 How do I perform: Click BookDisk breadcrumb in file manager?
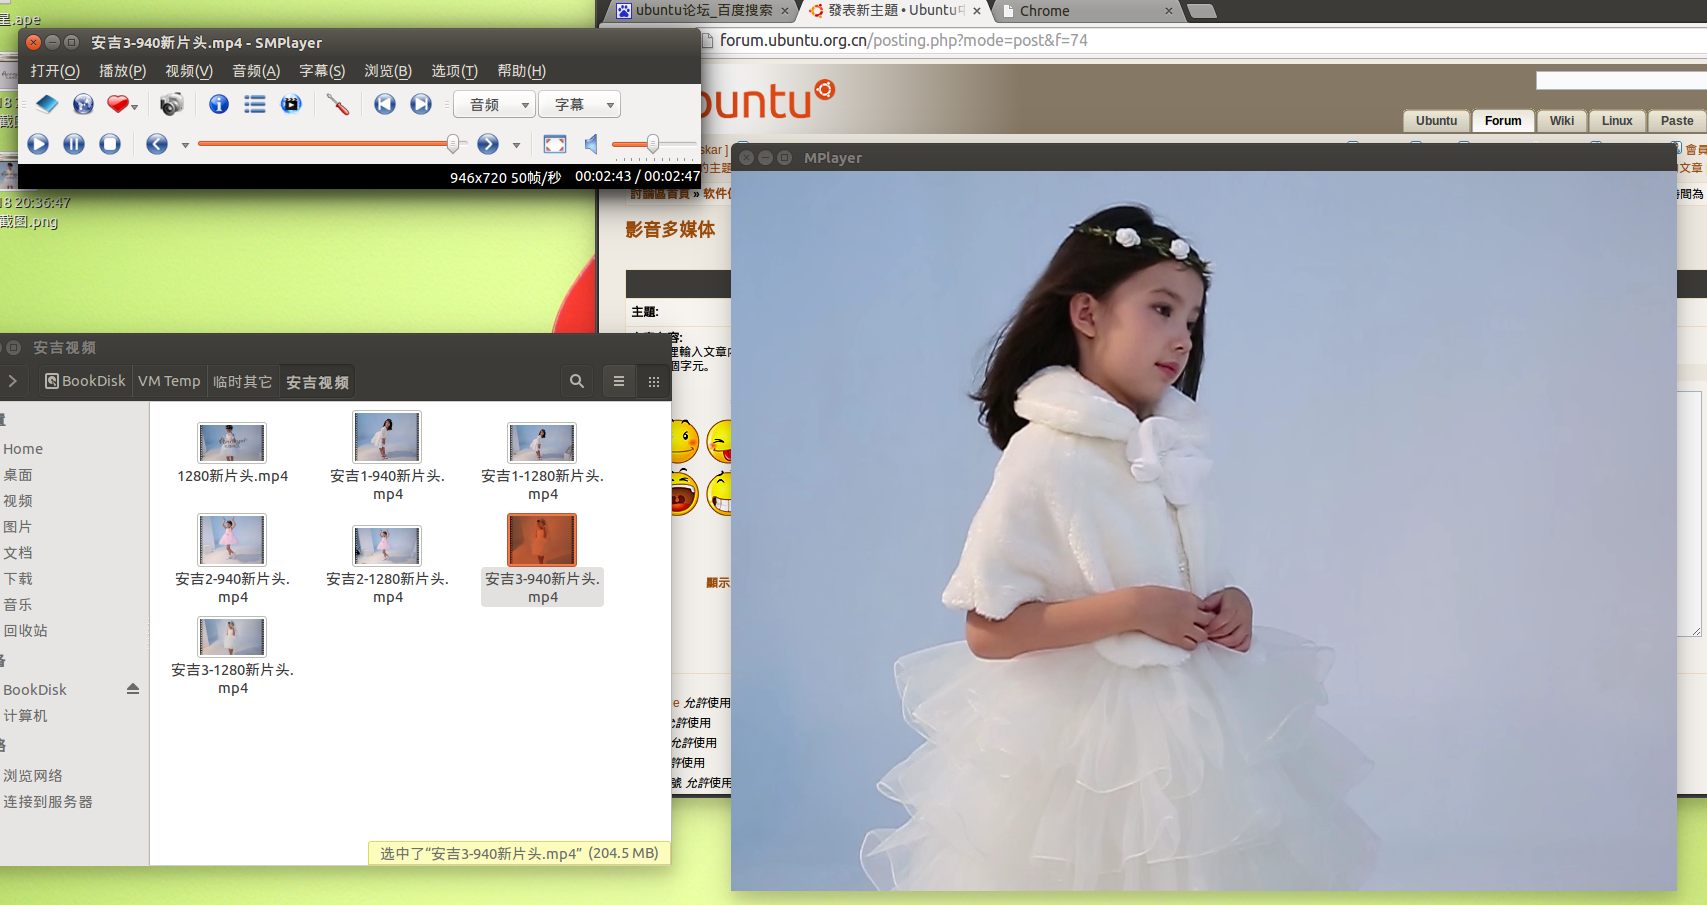click(x=85, y=381)
